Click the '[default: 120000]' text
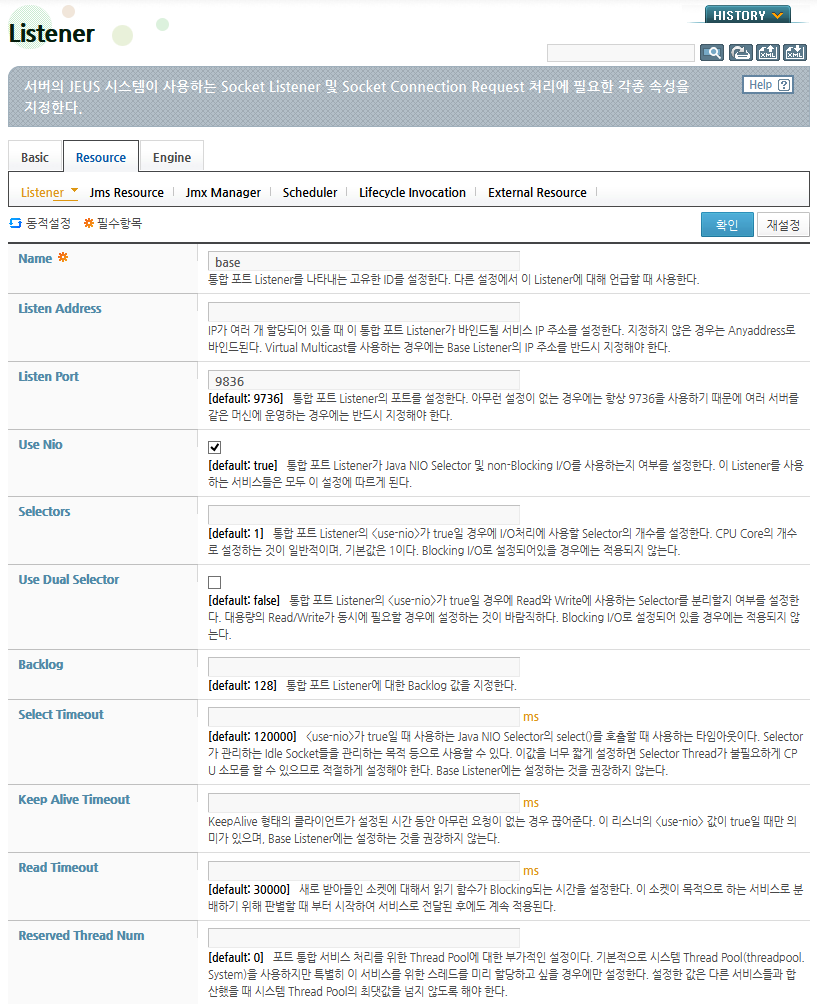 click(x=252, y=736)
